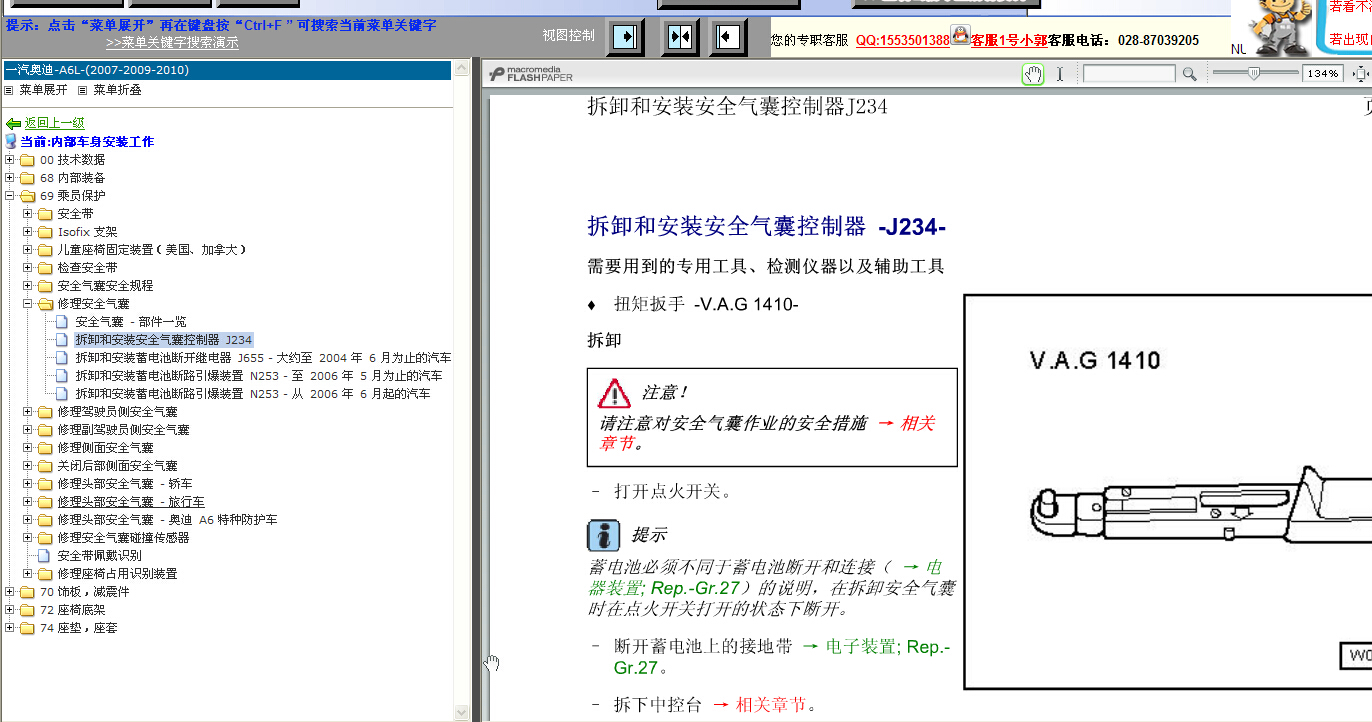Click the center-split view control button
The width and height of the screenshot is (1372, 722).
click(680, 38)
